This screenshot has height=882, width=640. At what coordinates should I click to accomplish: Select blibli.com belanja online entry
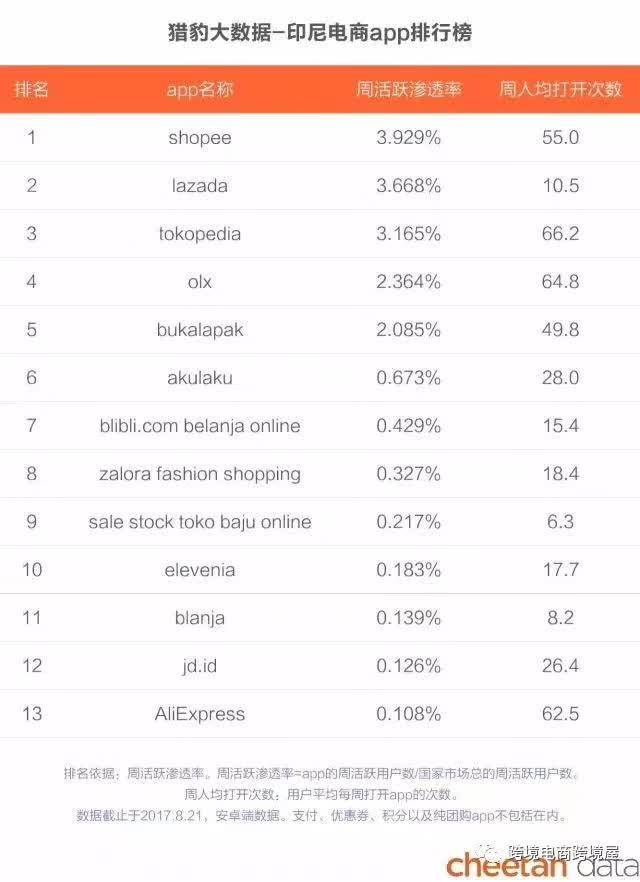pos(200,426)
